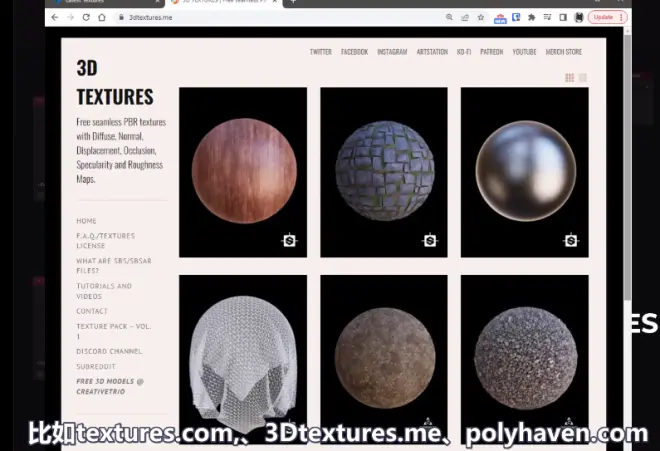The width and height of the screenshot is (660, 451).
Task: Open the blue Bitwarden extension icon
Action: click(x=516, y=17)
